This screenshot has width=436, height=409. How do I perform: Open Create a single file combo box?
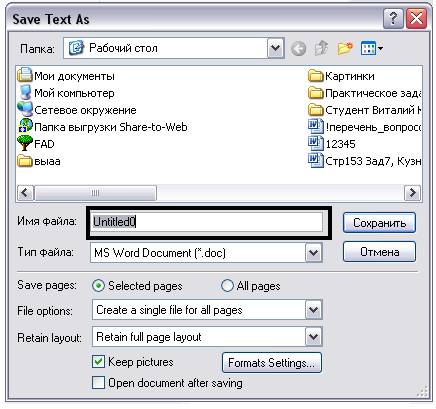point(207,310)
